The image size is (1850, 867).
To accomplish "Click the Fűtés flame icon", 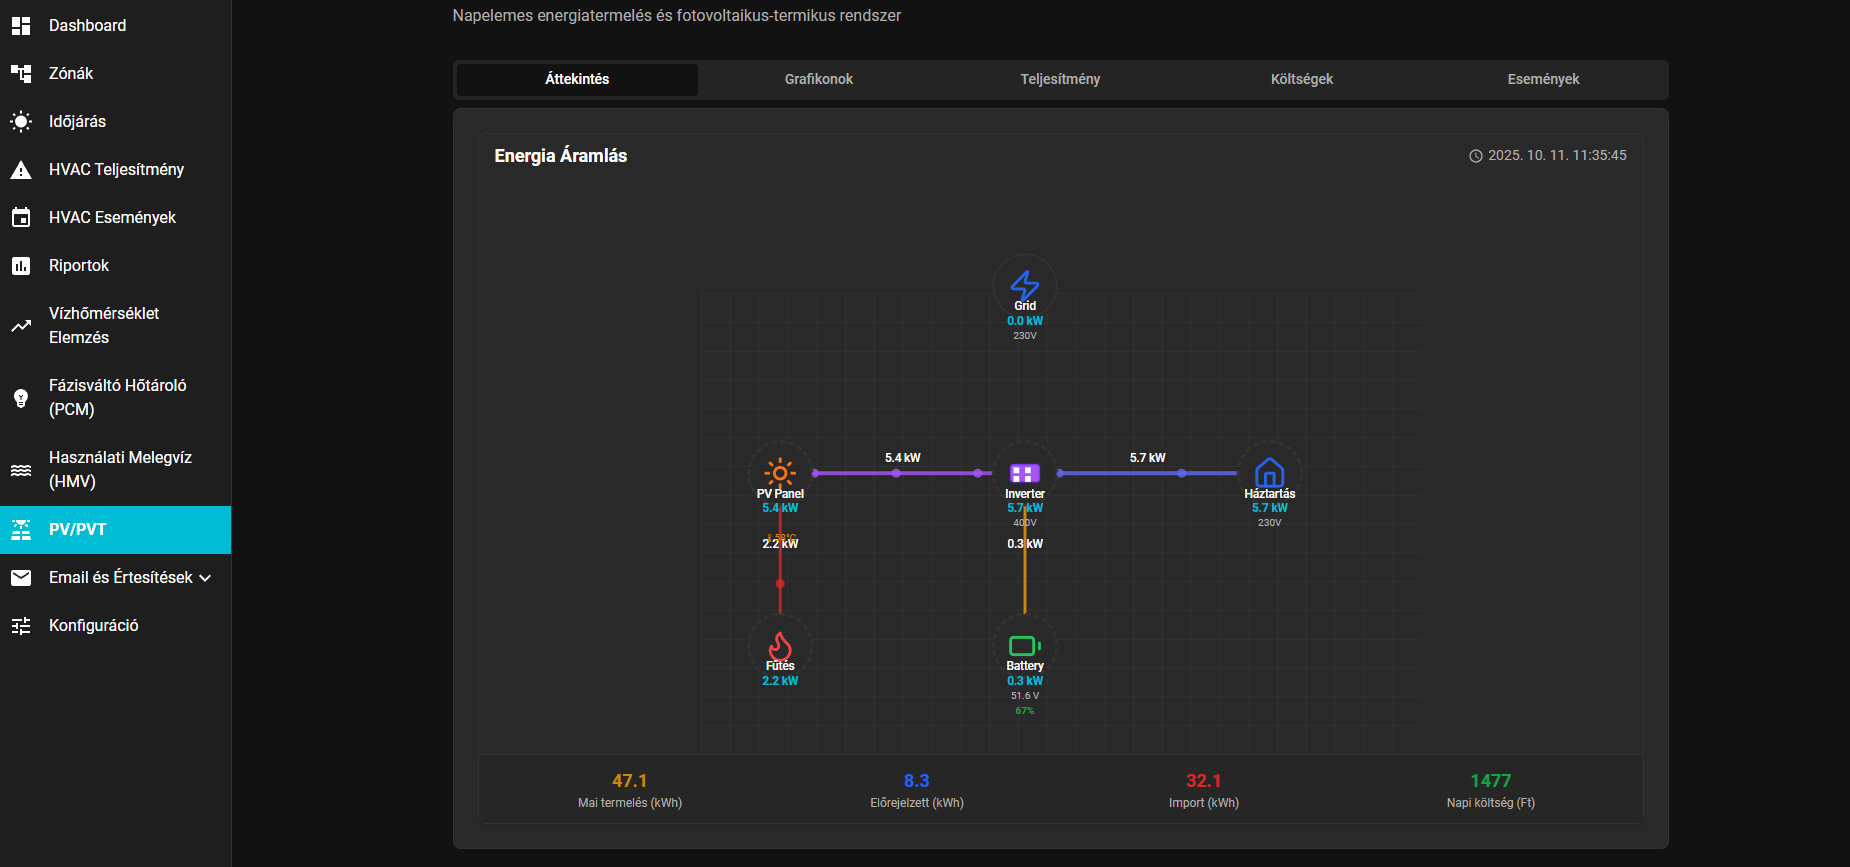I will tap(780, 645).
